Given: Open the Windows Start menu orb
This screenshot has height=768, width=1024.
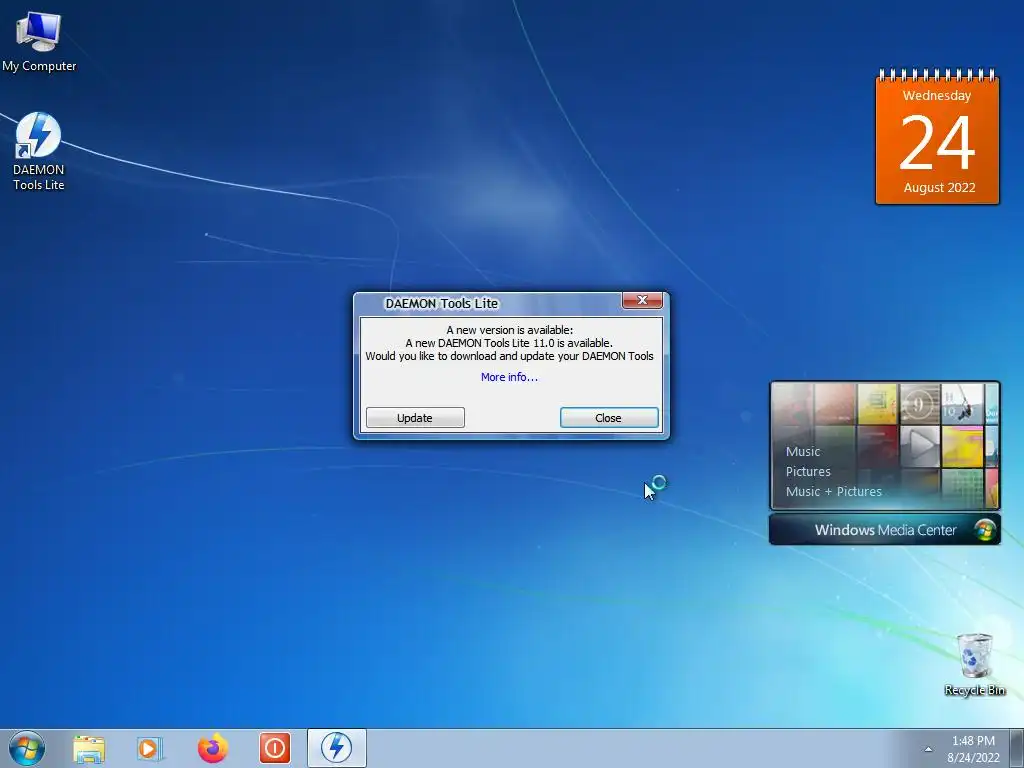Looking at the screenshot, I should [x=27, y=748].
